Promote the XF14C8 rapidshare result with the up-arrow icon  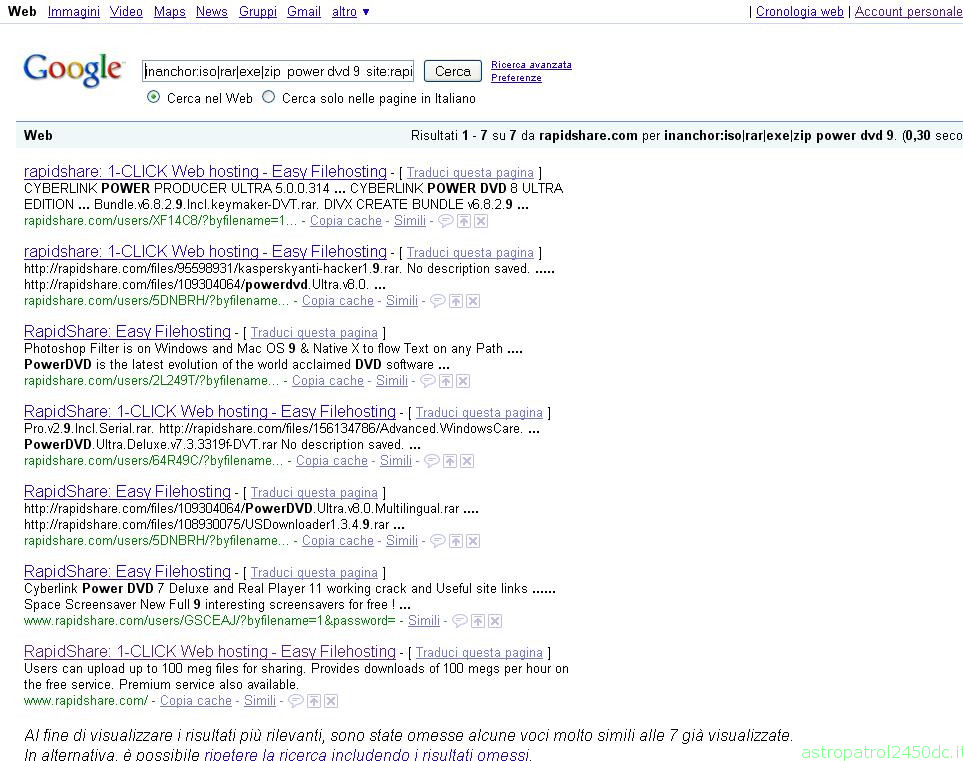pos(464,221)
